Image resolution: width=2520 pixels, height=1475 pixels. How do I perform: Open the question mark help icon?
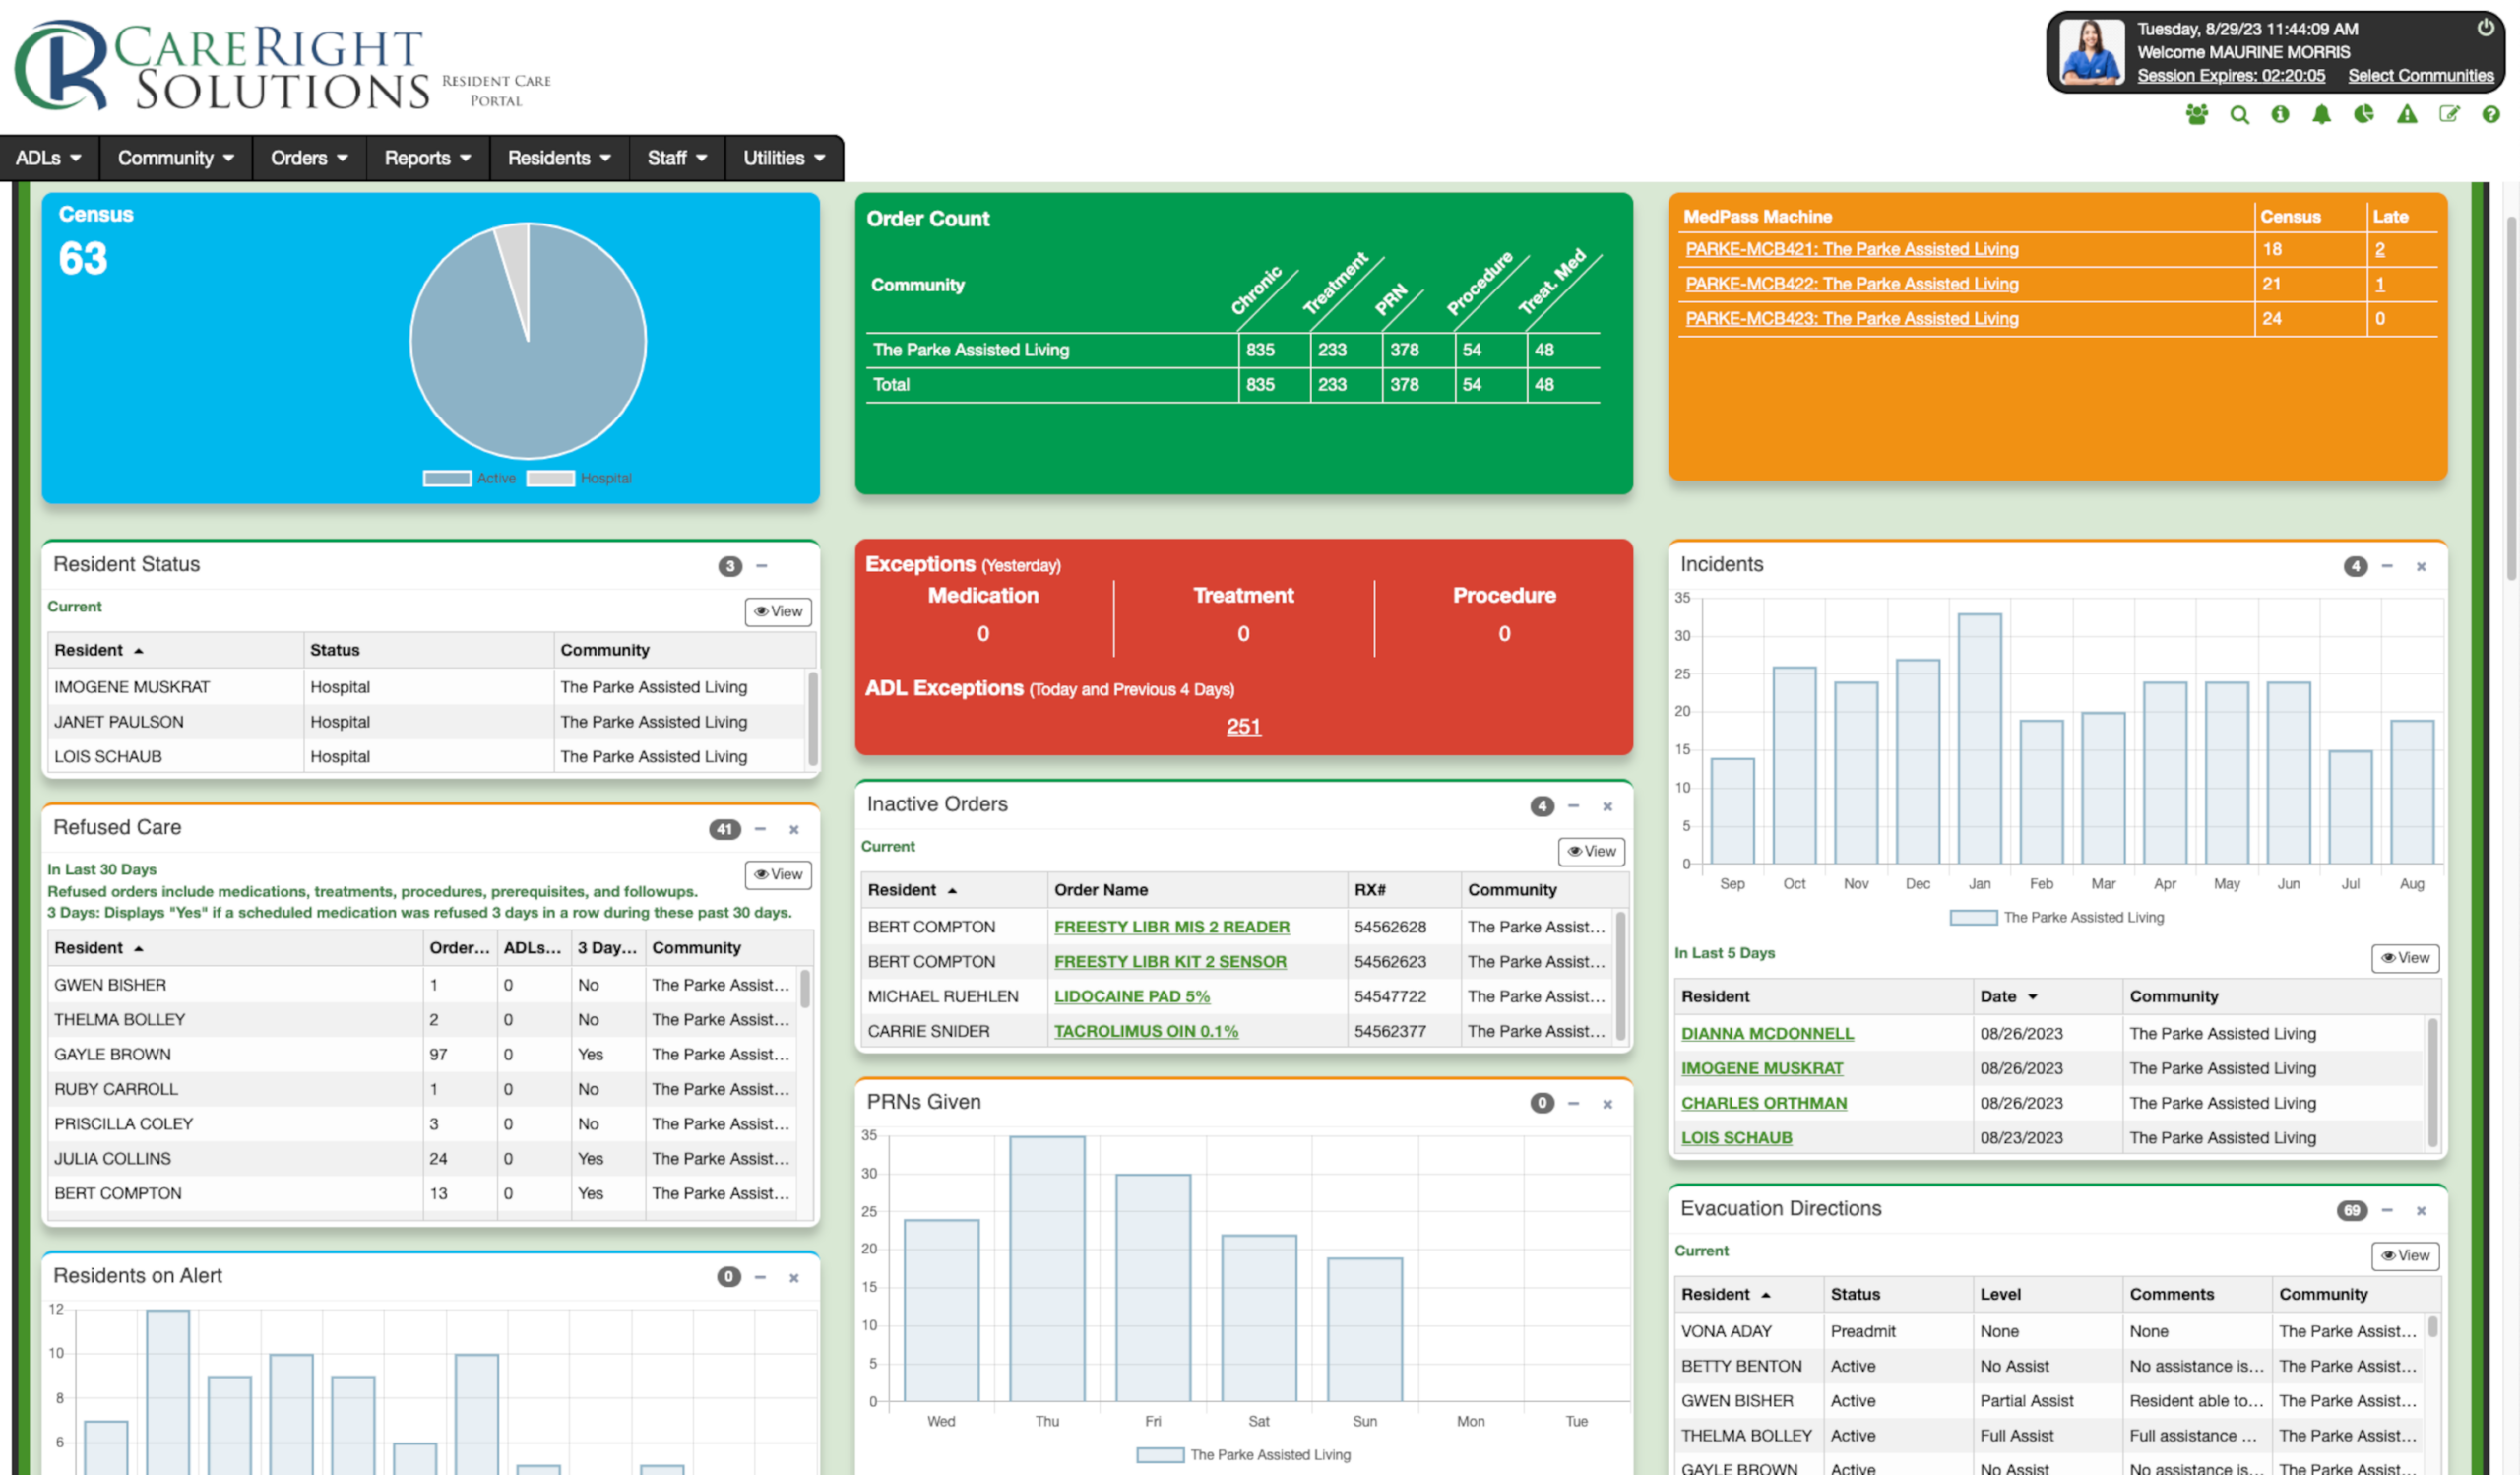coord(2490,115)
